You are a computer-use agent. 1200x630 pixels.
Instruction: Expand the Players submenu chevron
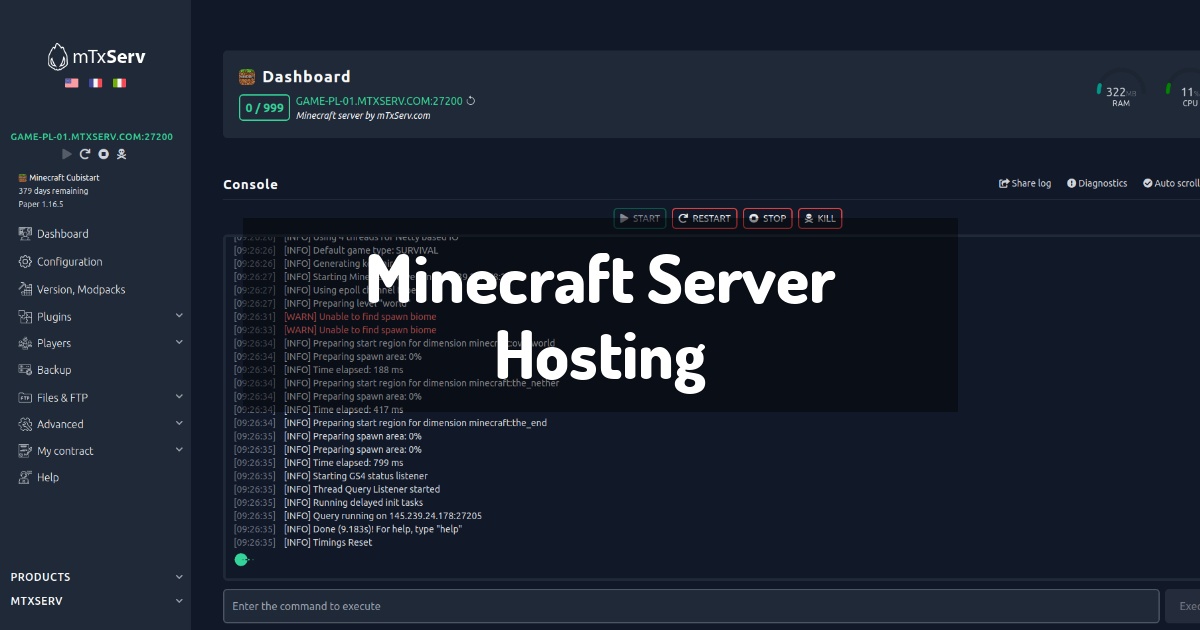179,342
